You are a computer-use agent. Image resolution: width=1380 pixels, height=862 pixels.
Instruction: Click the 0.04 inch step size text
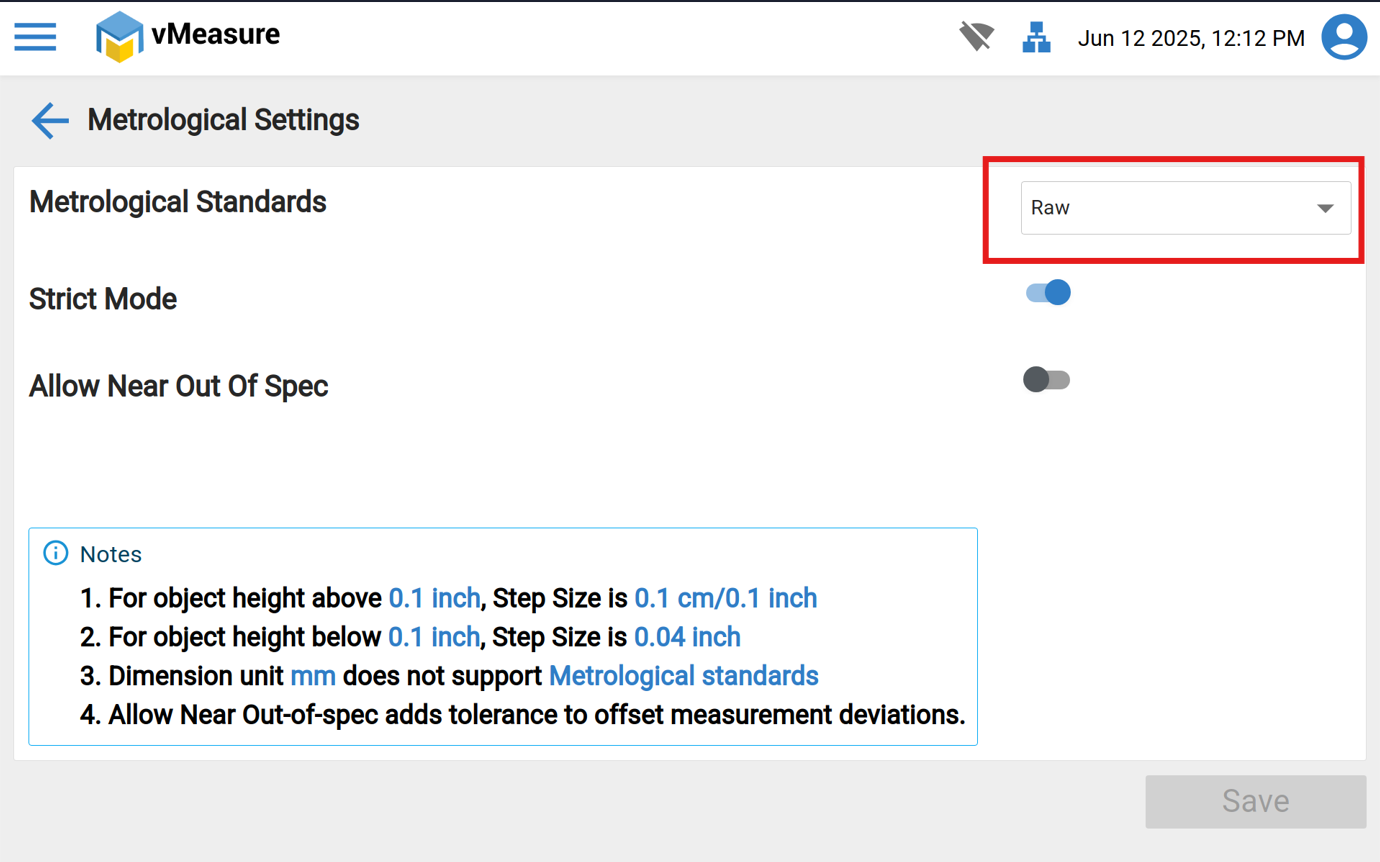(687, 637)
